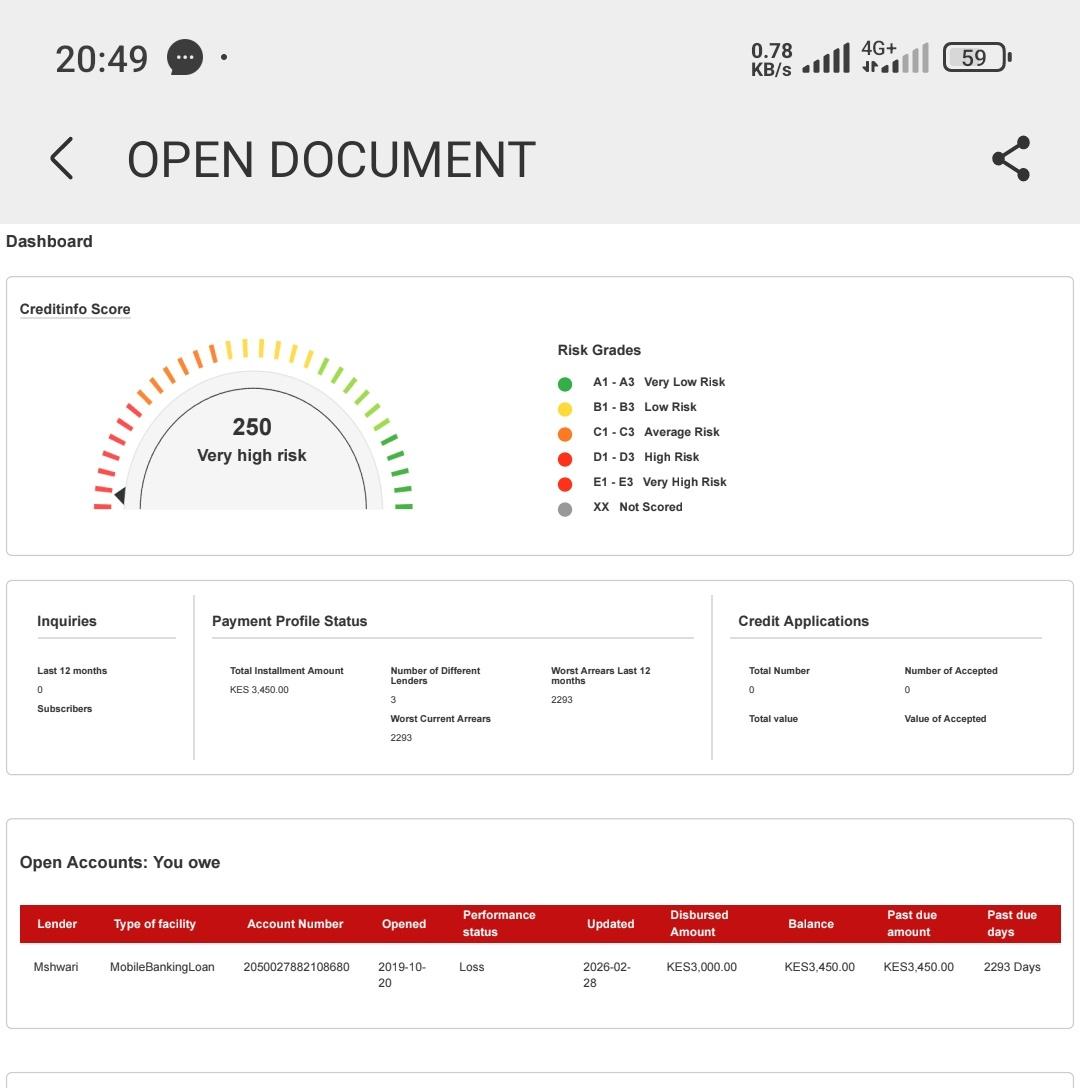The image size is (1080, 1088).
Task: Tap the 20:49 clock in status bar
Action: pos(101,58)
